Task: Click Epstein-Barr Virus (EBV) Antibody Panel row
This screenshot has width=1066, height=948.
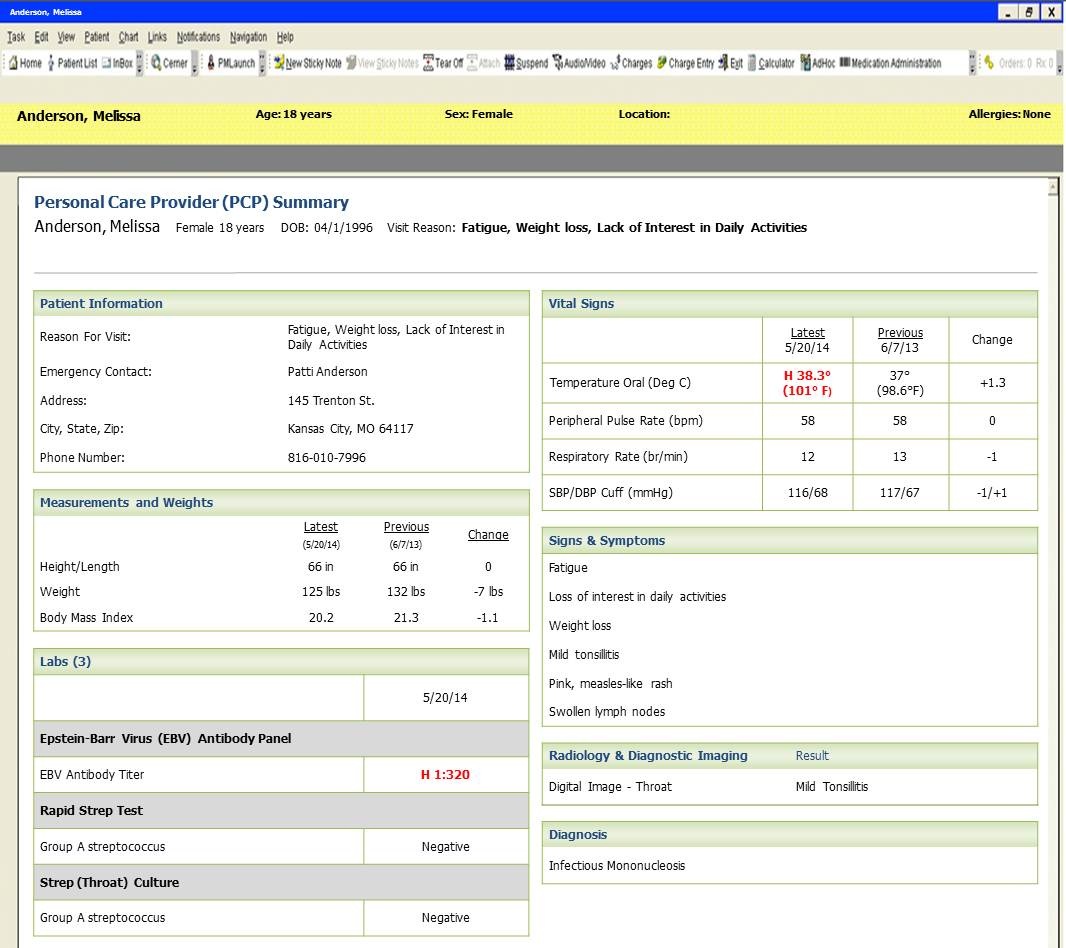Action: pos(281,739)
